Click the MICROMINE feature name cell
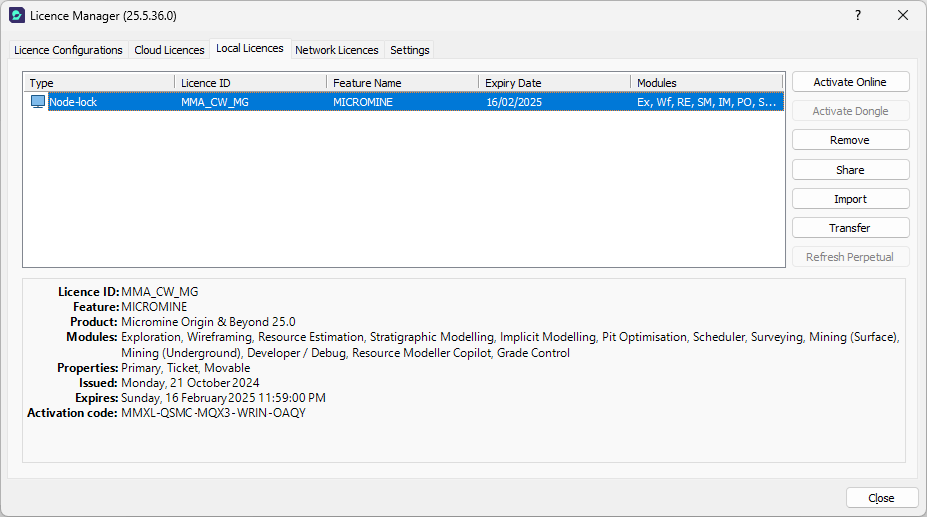 click(362, 102)
